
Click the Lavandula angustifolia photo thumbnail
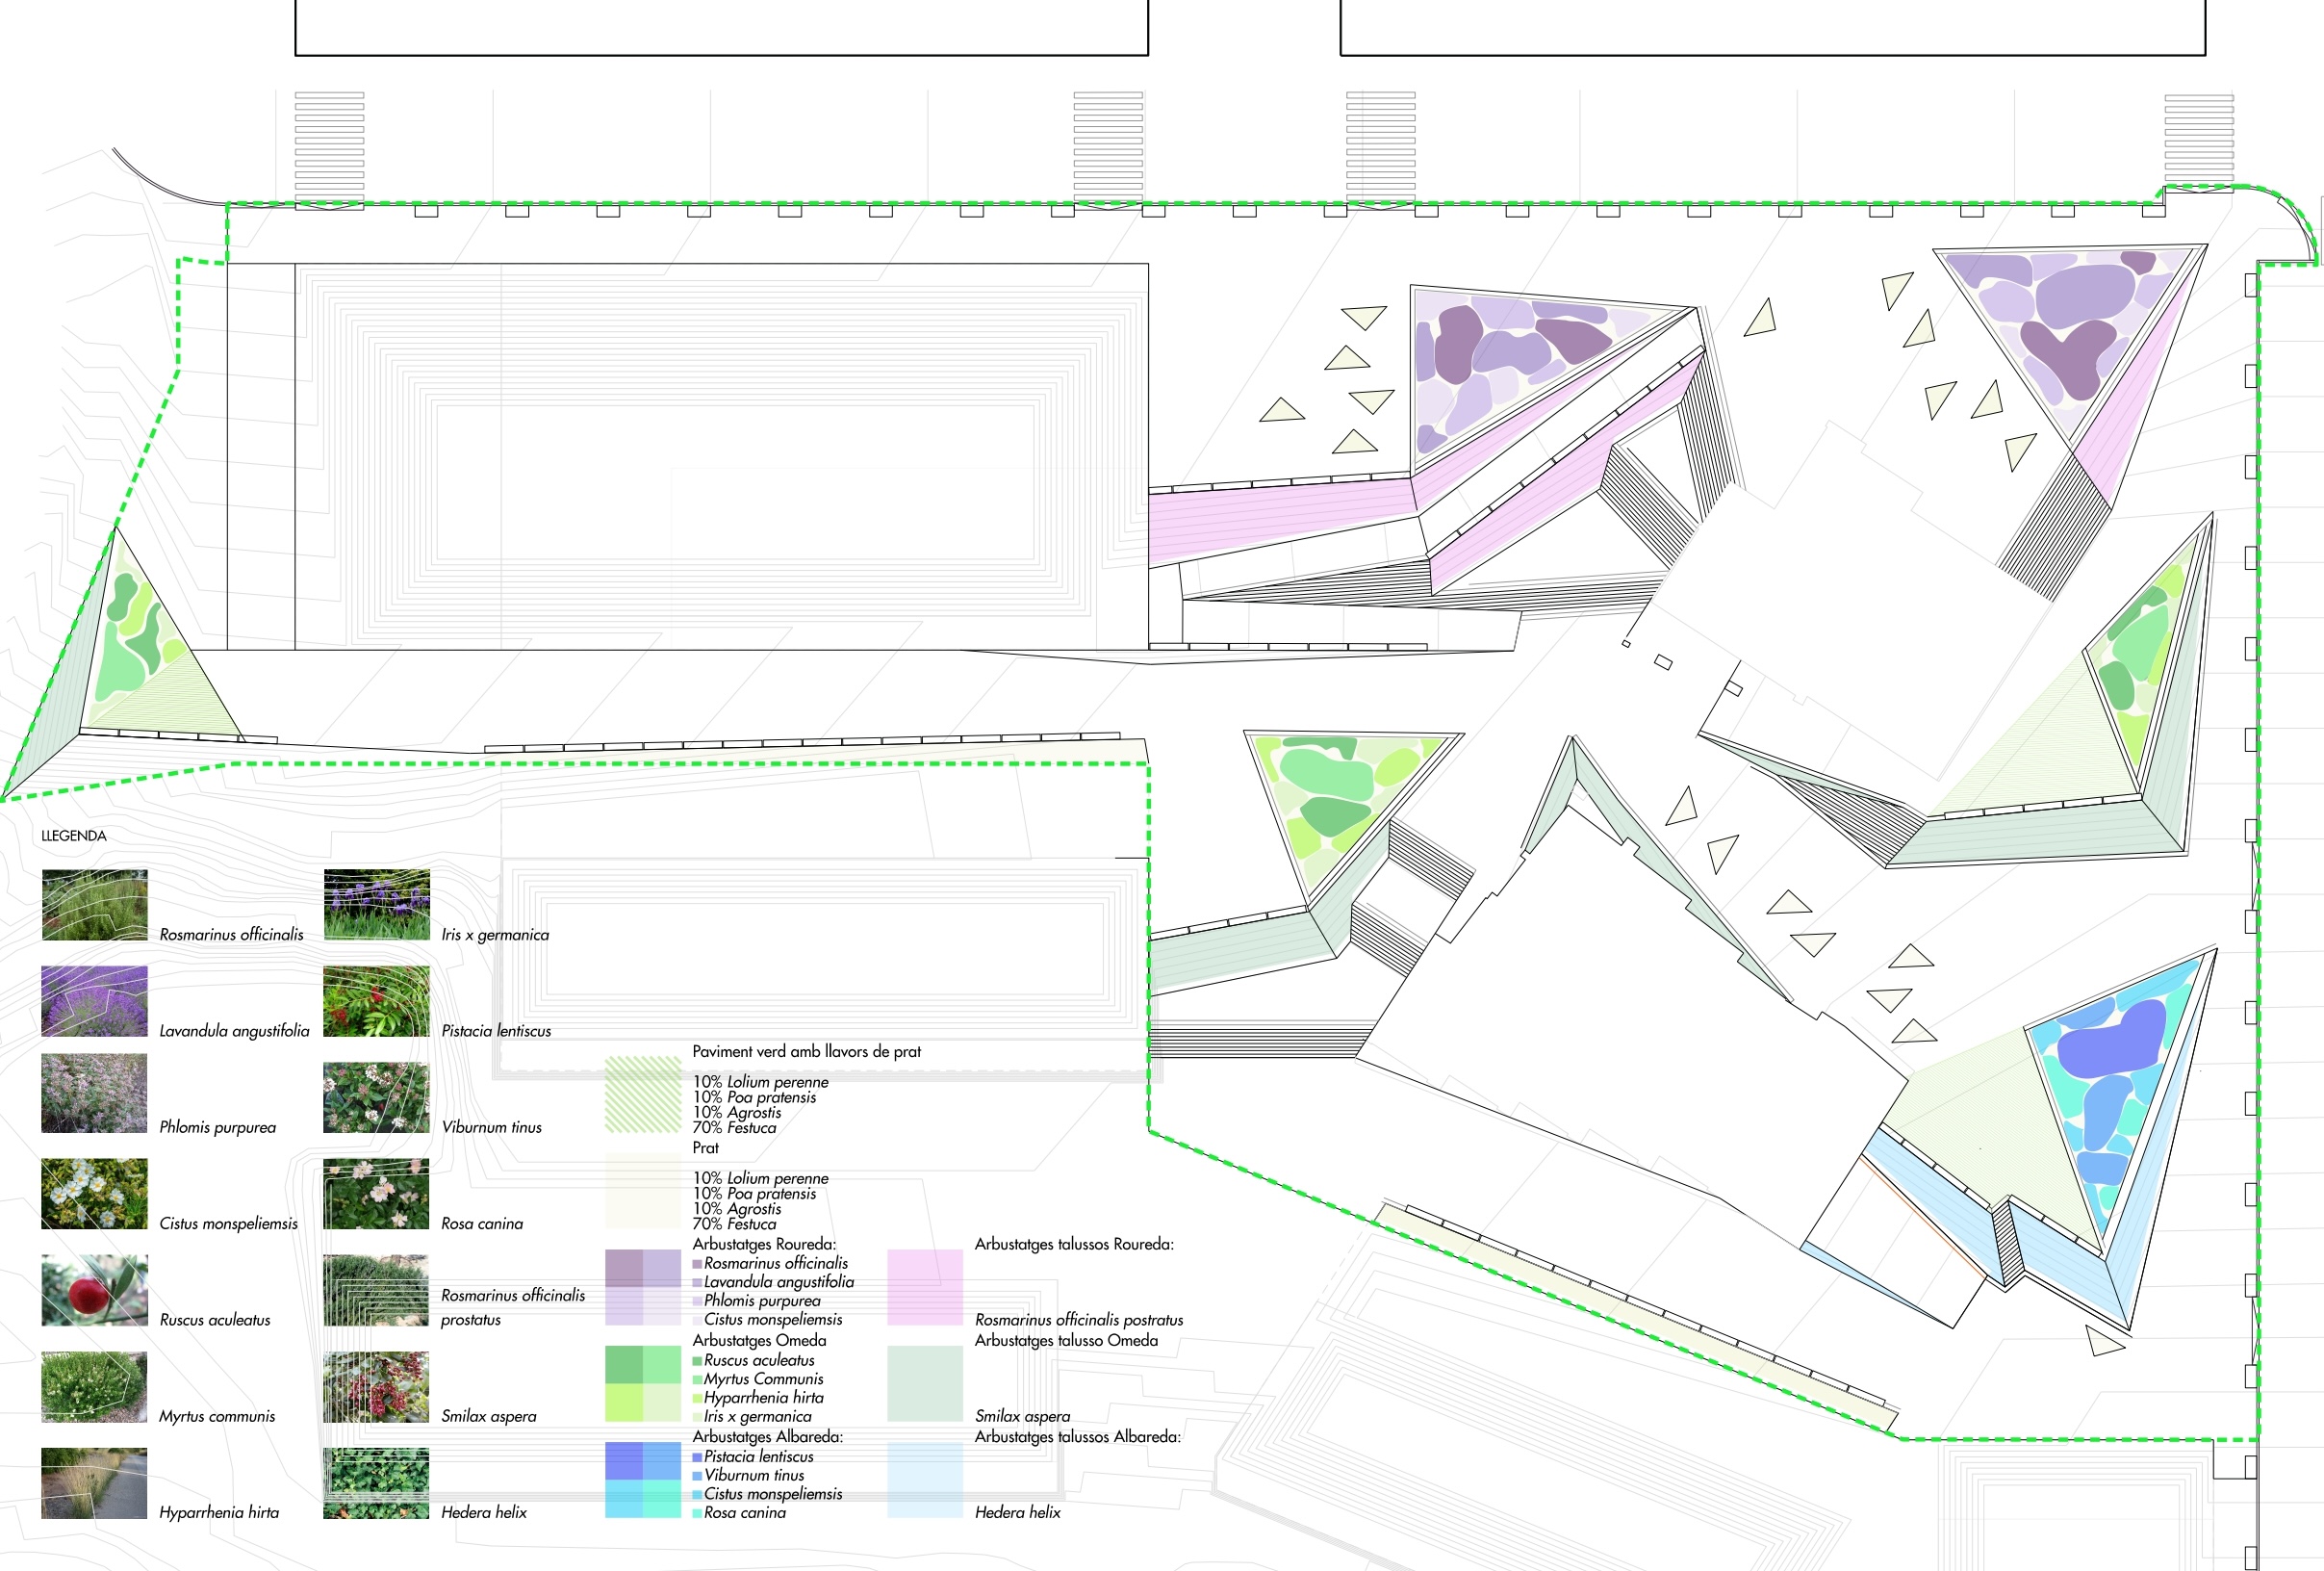click(x=94, y=1001)
